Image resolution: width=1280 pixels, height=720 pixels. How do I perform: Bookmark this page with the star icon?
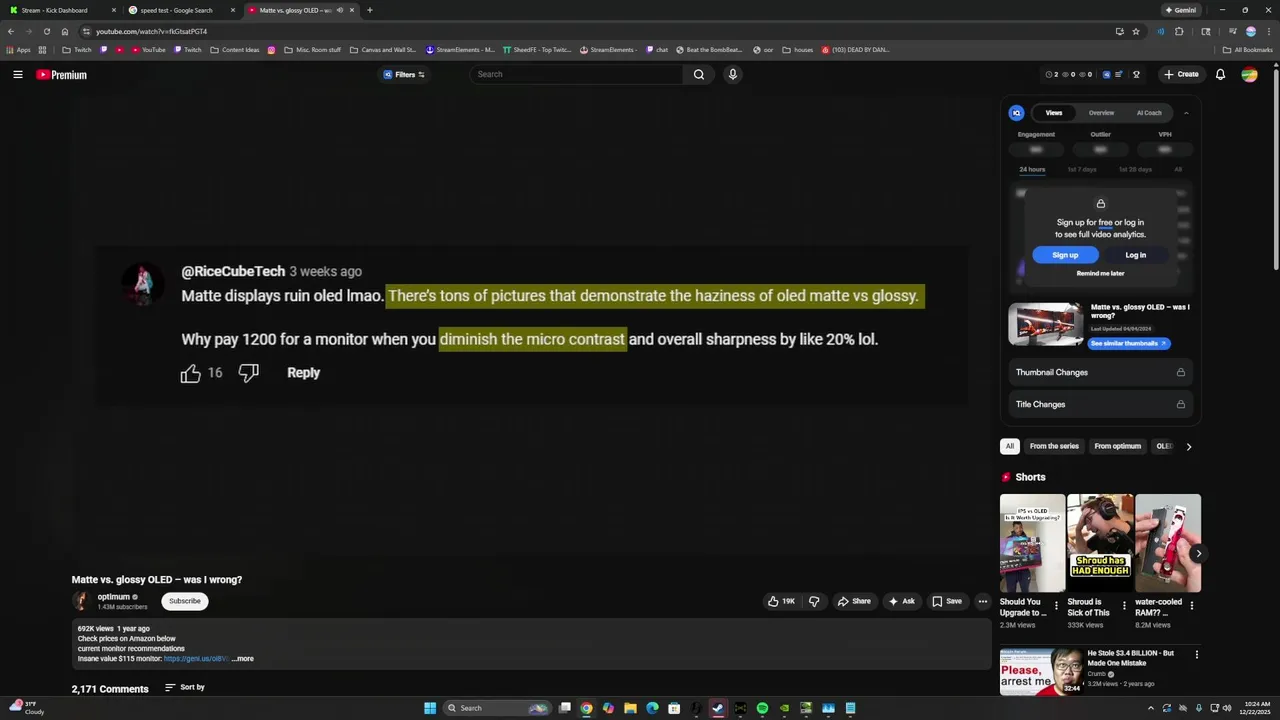tap(1135, 31)
